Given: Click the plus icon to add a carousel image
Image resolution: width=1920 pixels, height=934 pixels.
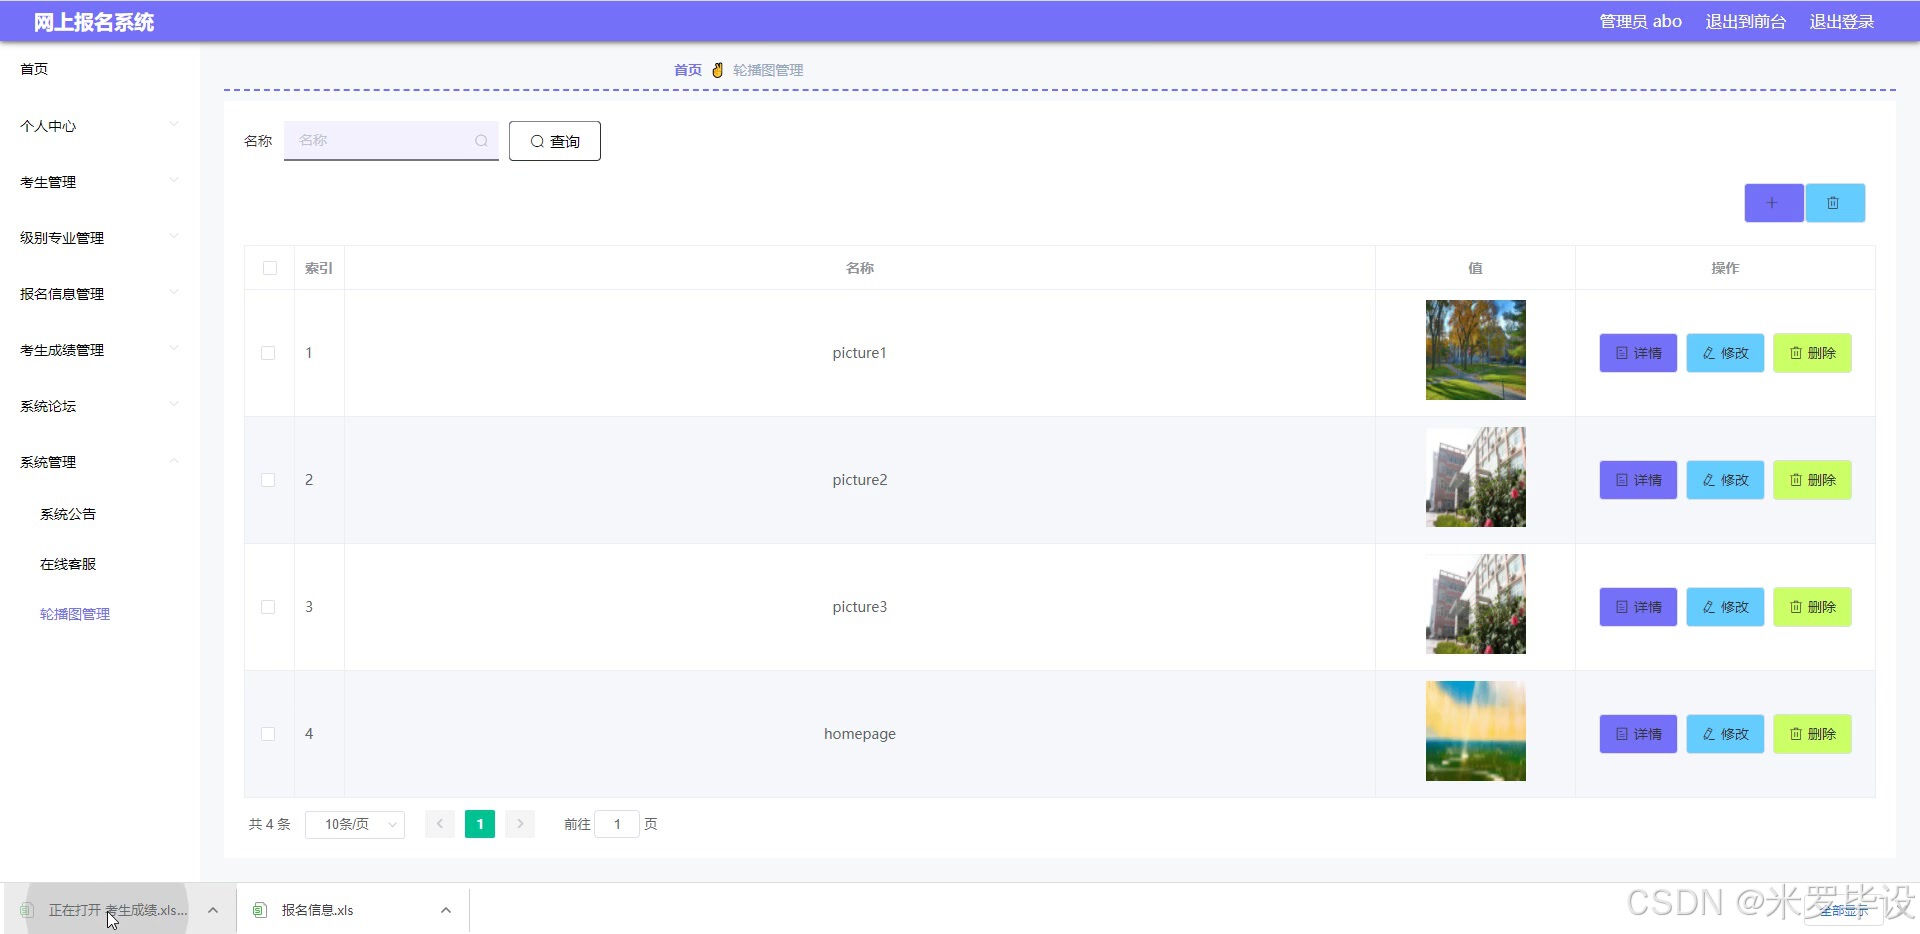Looking at the screenshot, I should [x=1773, y=203].
